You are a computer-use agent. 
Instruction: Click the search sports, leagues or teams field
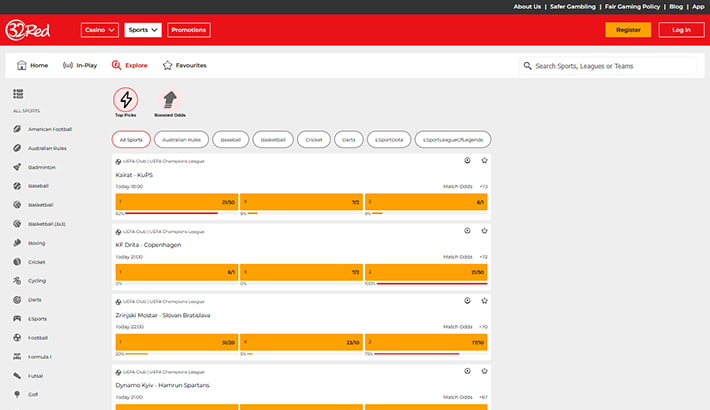click(608, 66)
